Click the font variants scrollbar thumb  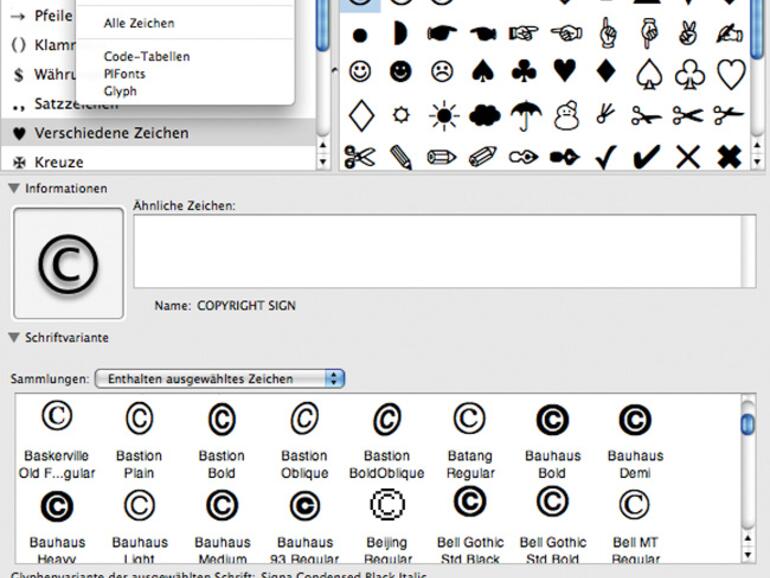pos(747,424)
